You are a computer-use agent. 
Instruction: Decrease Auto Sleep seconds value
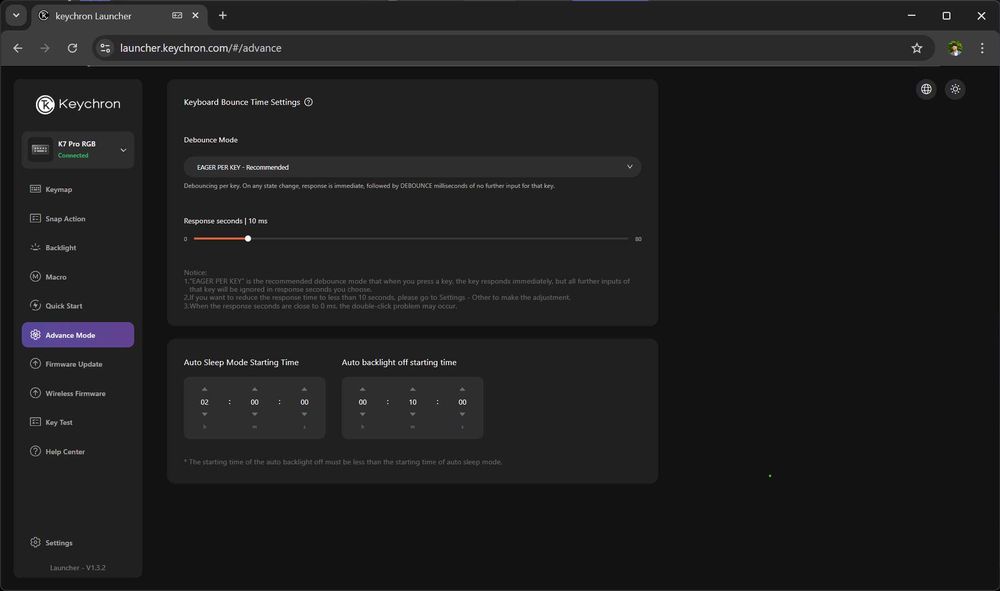pos(304,414)
